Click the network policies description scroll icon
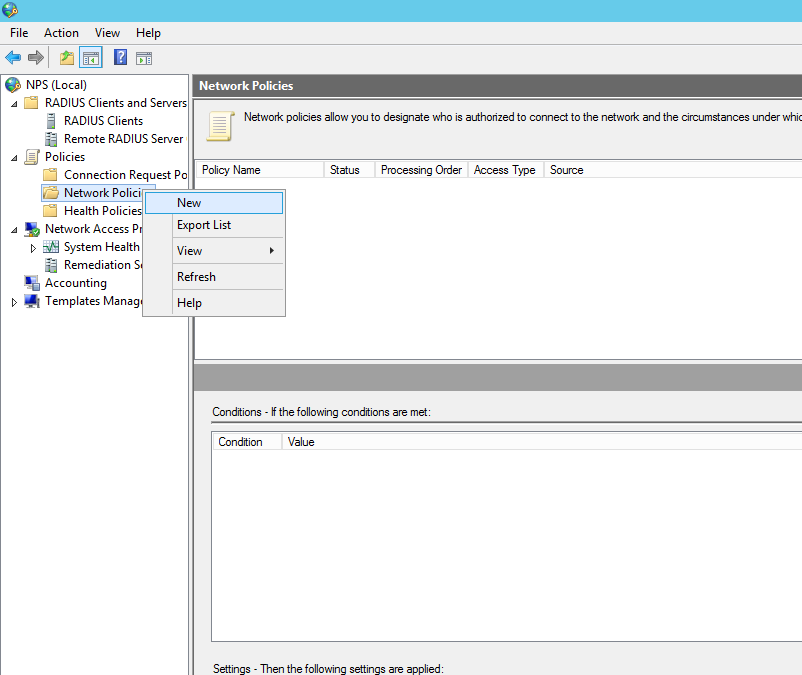Screen dimensions: 802x675 point(220,126)
